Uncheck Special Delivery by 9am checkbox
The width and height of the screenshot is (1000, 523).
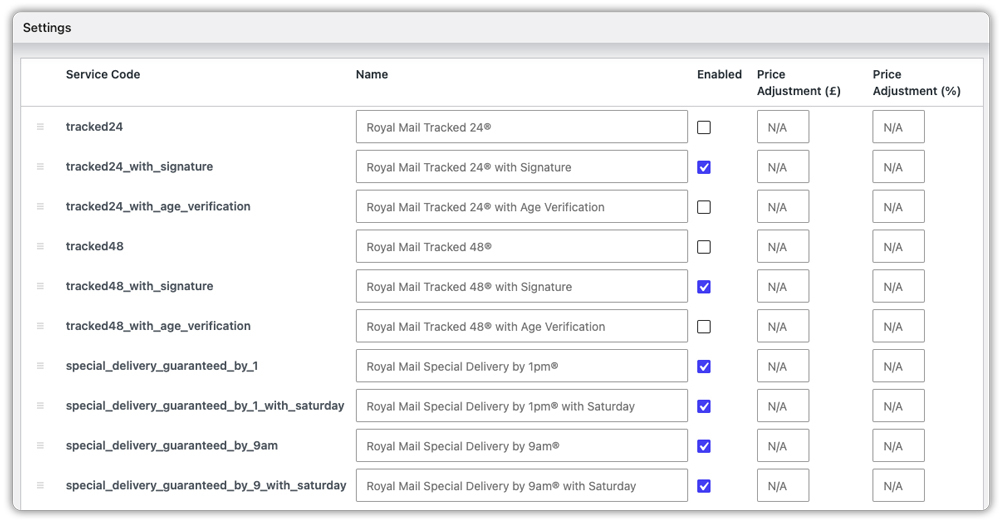click(x=704, y=446)
